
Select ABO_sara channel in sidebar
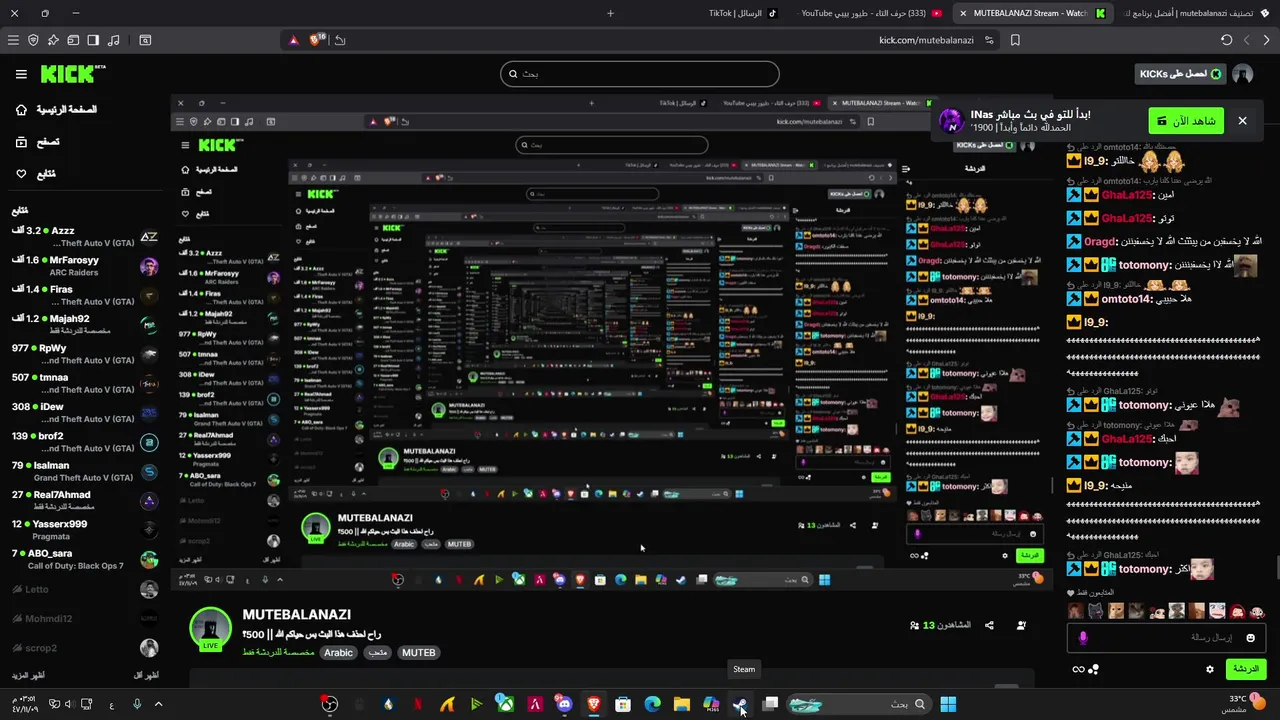85,559
